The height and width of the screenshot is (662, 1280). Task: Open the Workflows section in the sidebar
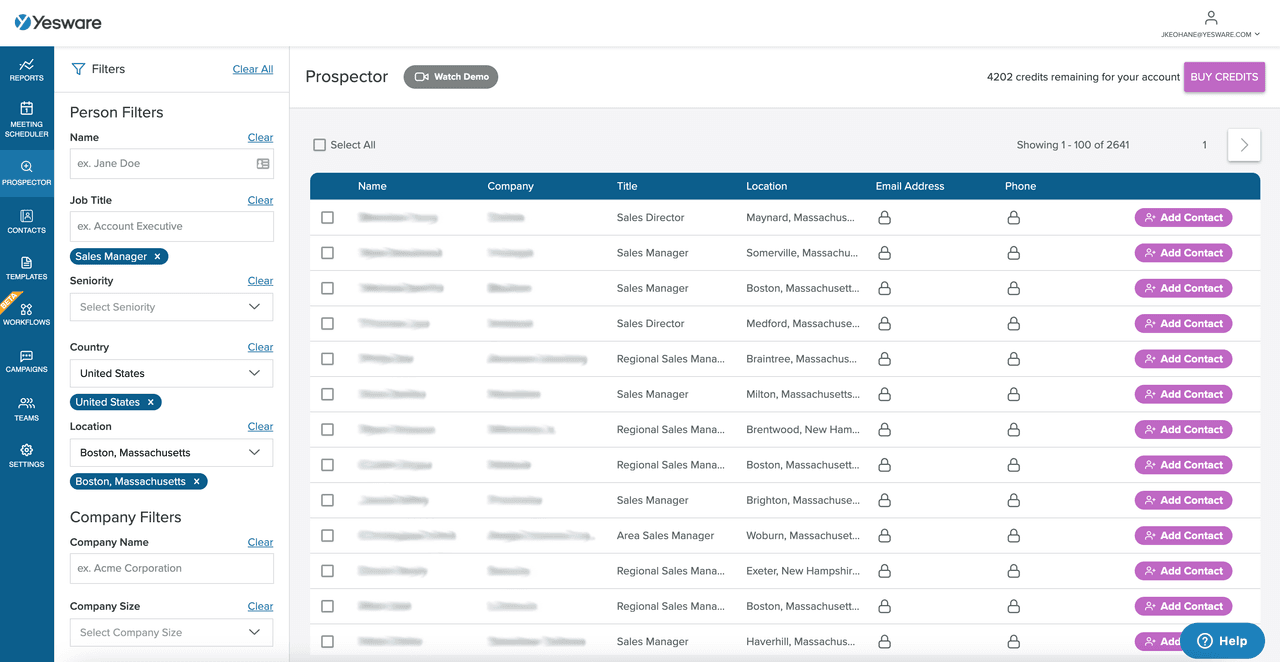coord(26,315)
